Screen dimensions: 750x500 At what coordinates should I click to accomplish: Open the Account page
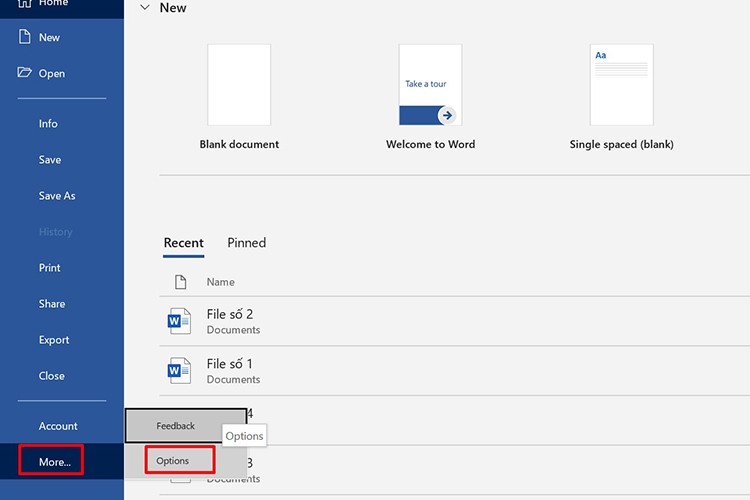58,426
